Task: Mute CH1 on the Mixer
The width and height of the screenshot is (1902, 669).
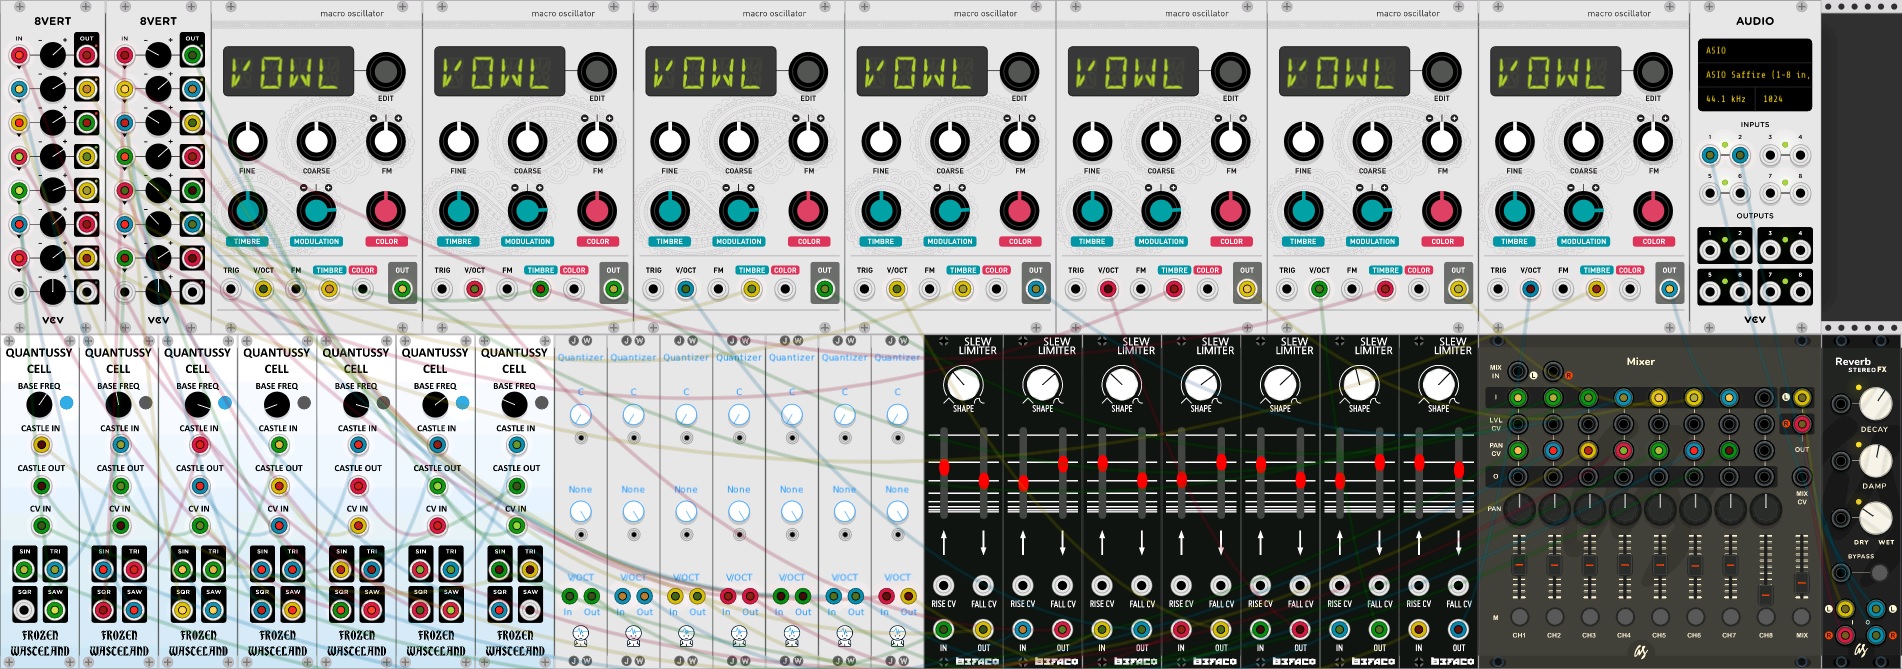Action: click(x=1519, y=617)
